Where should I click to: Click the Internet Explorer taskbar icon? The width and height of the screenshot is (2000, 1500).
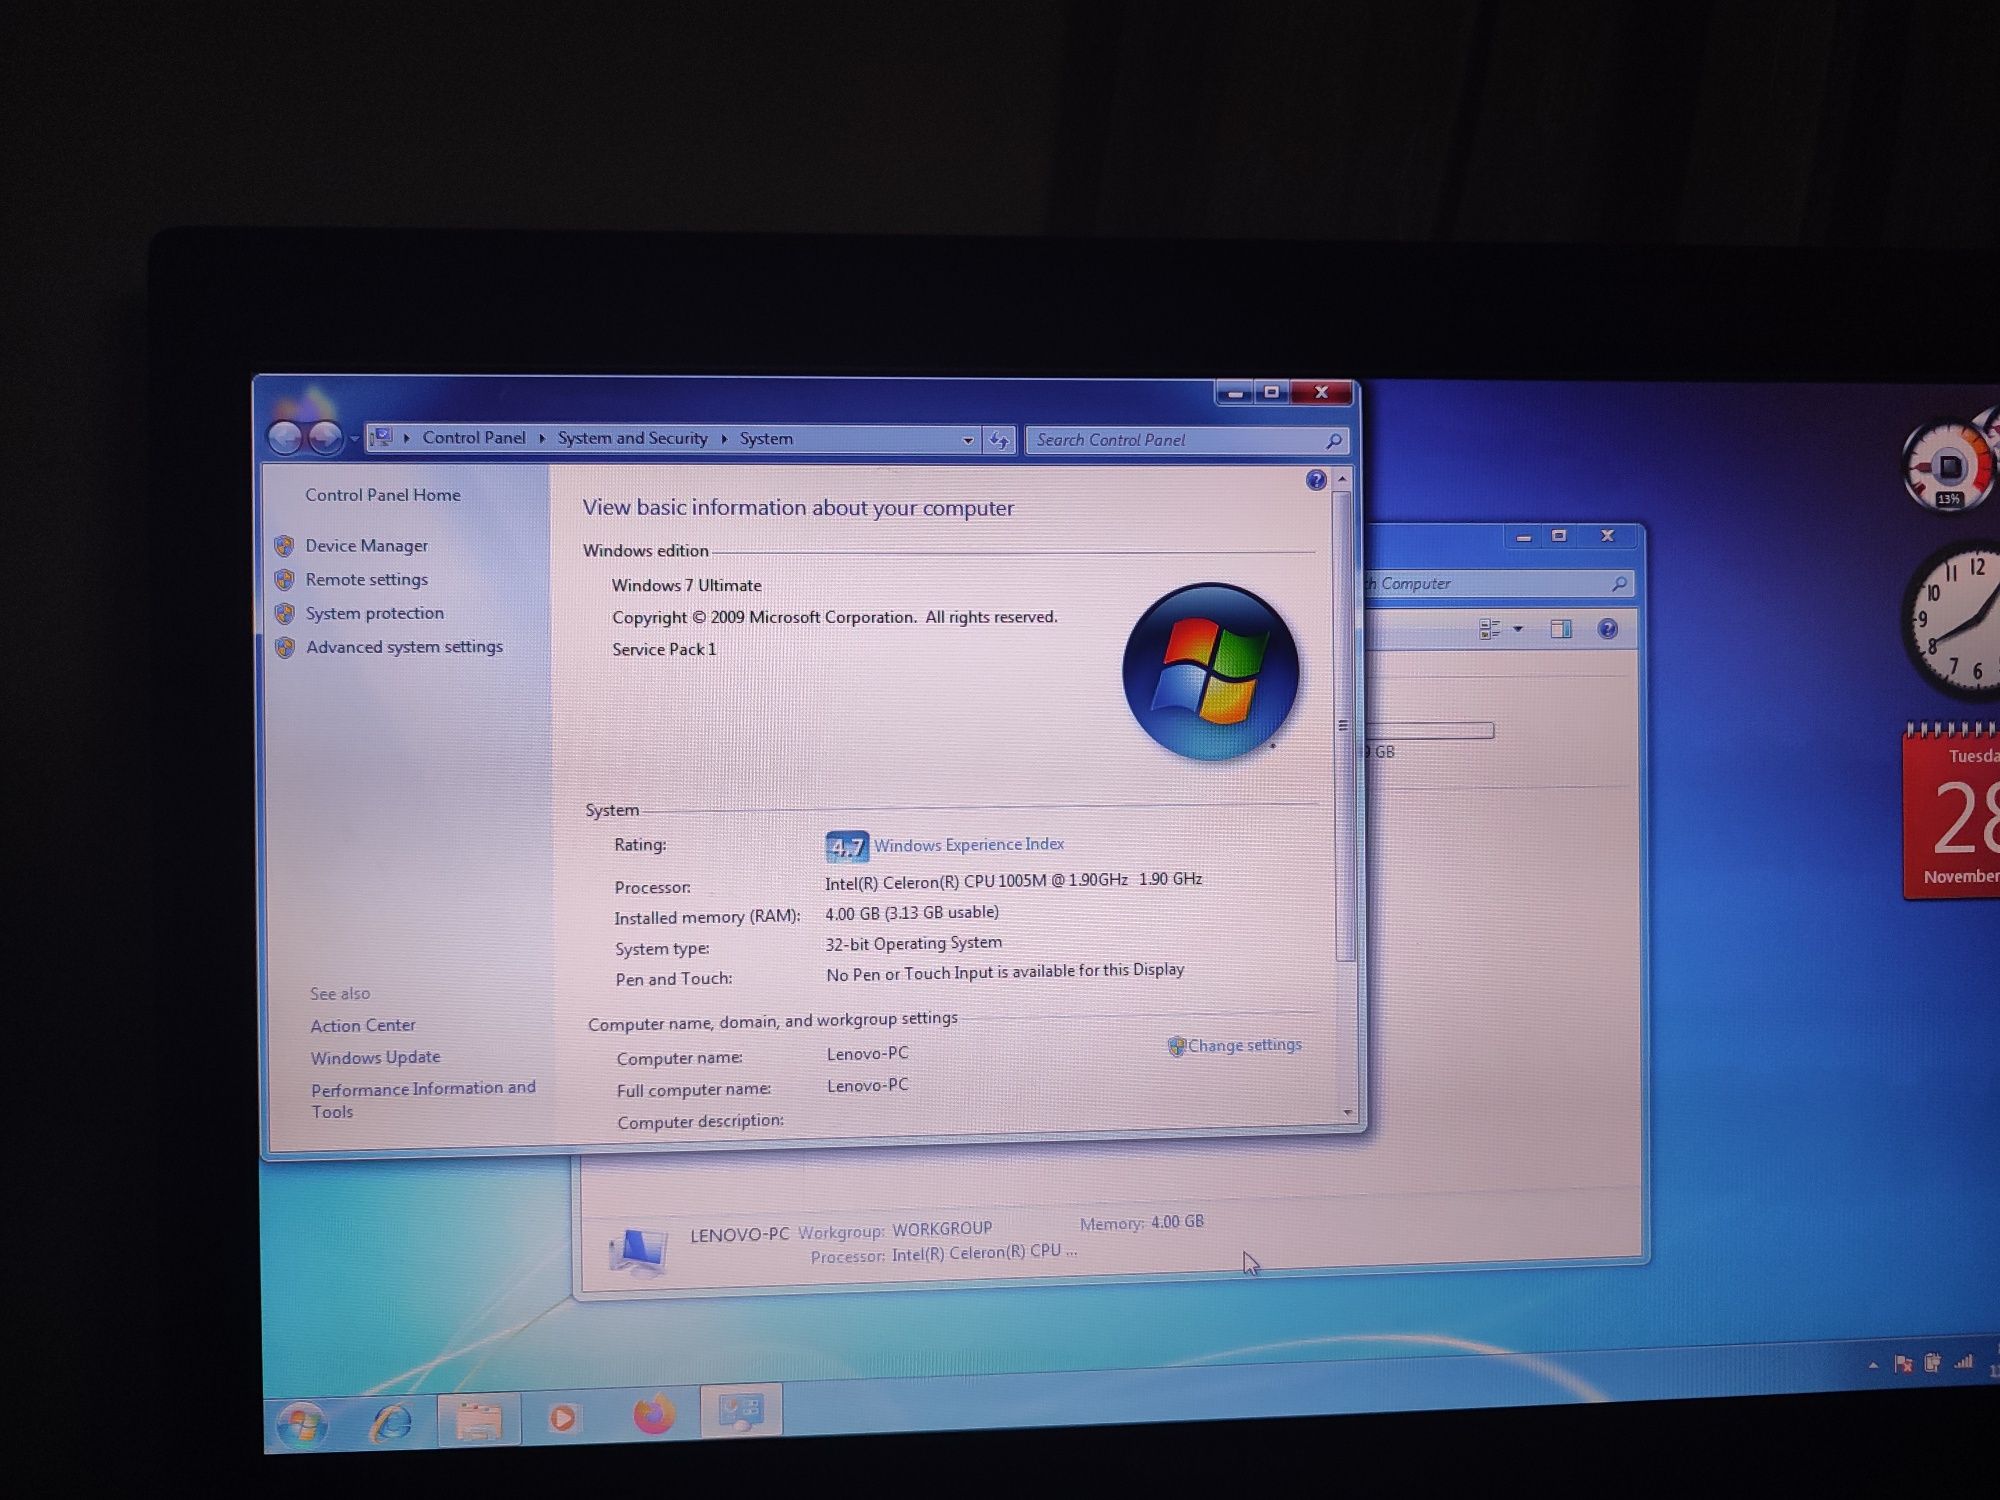(391, 1415)
